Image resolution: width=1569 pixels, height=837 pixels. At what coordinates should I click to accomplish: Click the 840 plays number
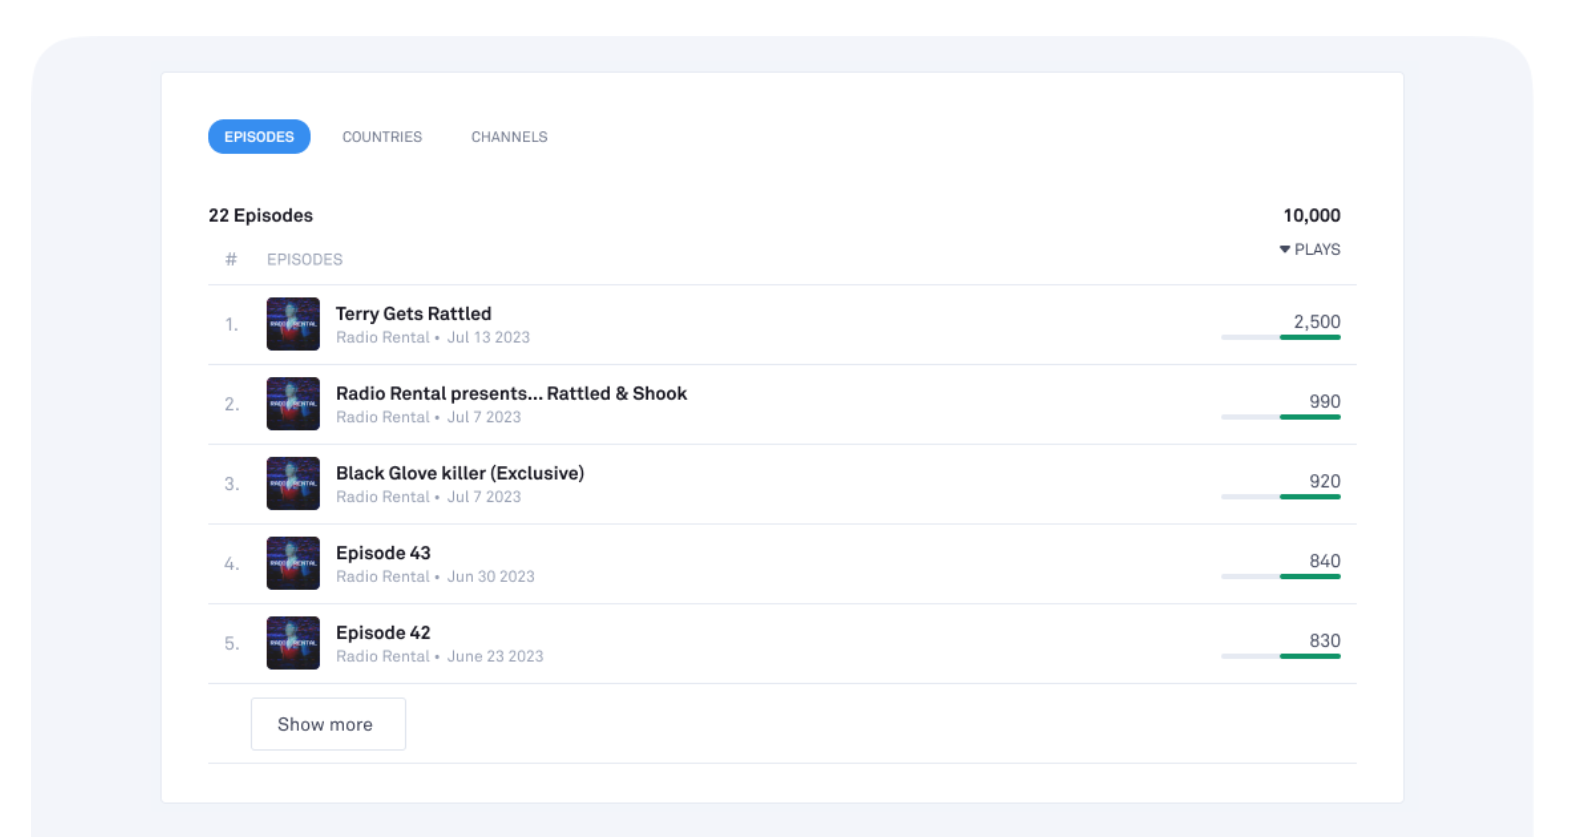(x=1325, y=562)
